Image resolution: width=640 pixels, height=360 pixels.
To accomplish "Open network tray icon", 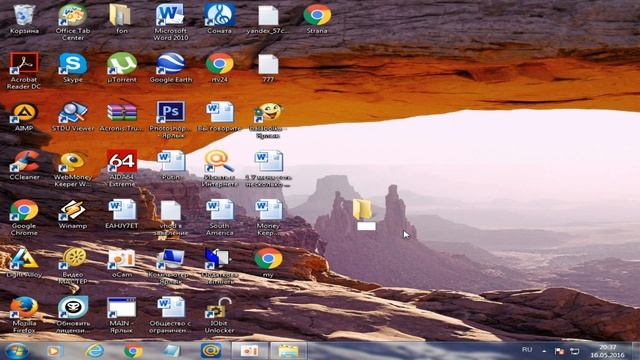I will (575, 351).
